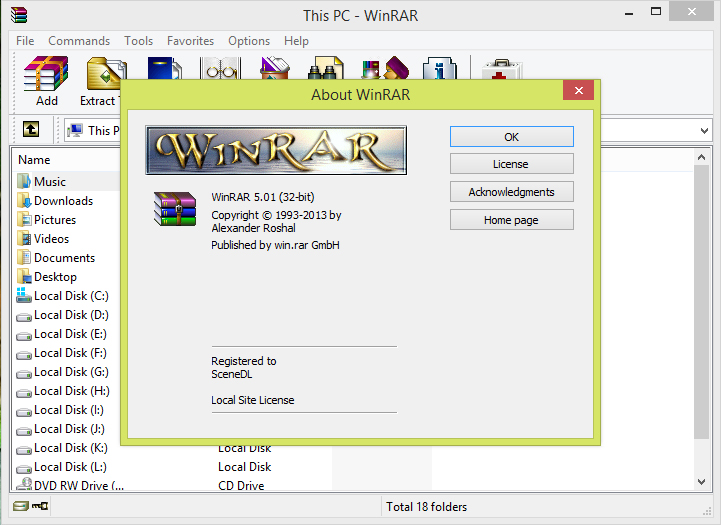Click the Local Disk (C:) drive icon
Viewport: 721px width, 525px height.
click(23, 295)
